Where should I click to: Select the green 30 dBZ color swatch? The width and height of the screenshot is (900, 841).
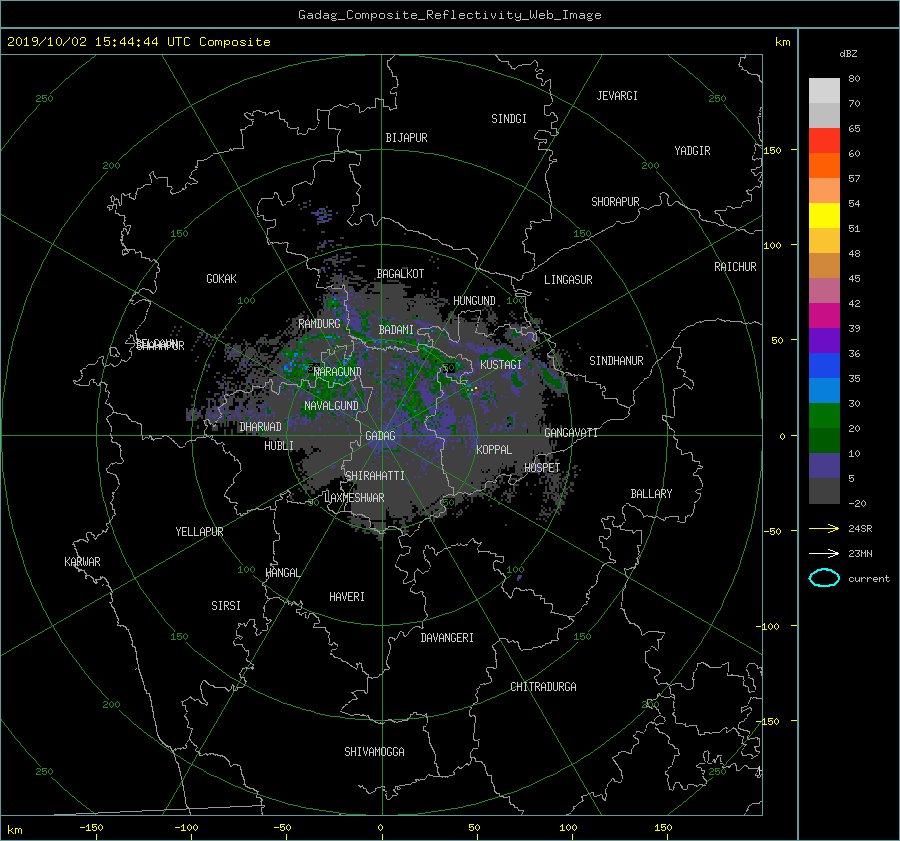[x=824, y=415]
